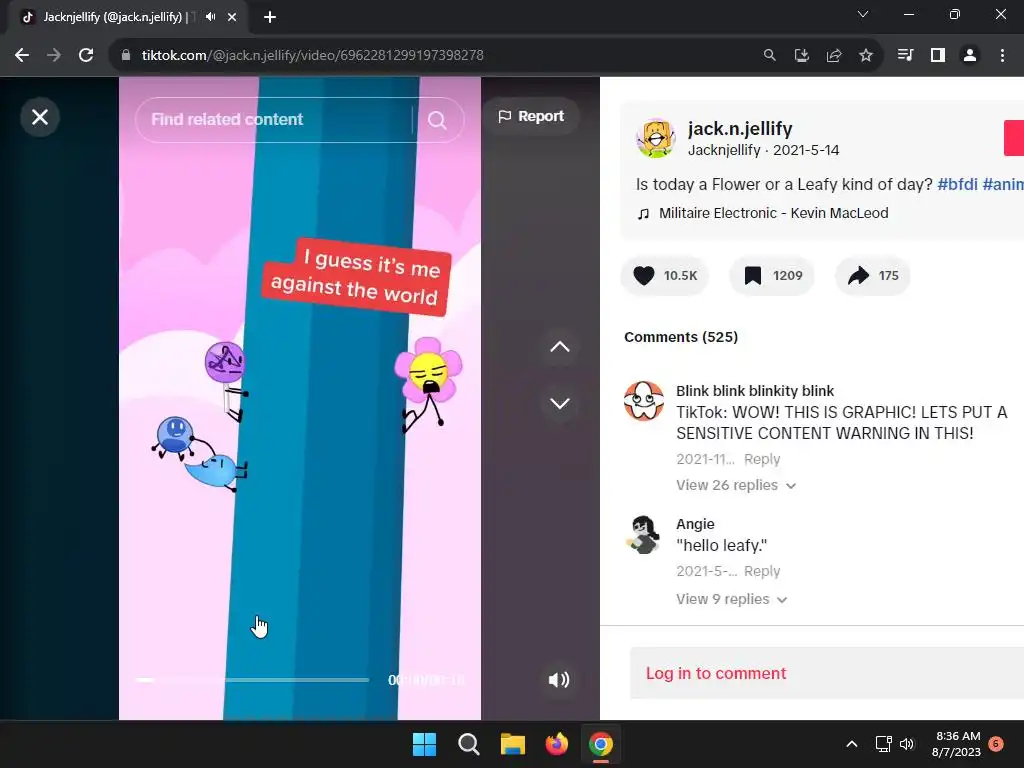Open commenter name Blink blink blinkity blink
This screenshot has width=1024, height=768.
point(755,391)
